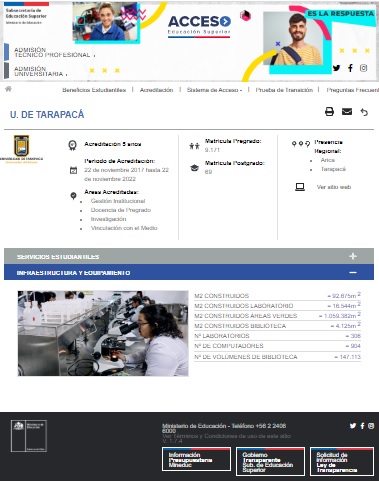
Task: Open the header Instagram icon
Action: (363, 68)
